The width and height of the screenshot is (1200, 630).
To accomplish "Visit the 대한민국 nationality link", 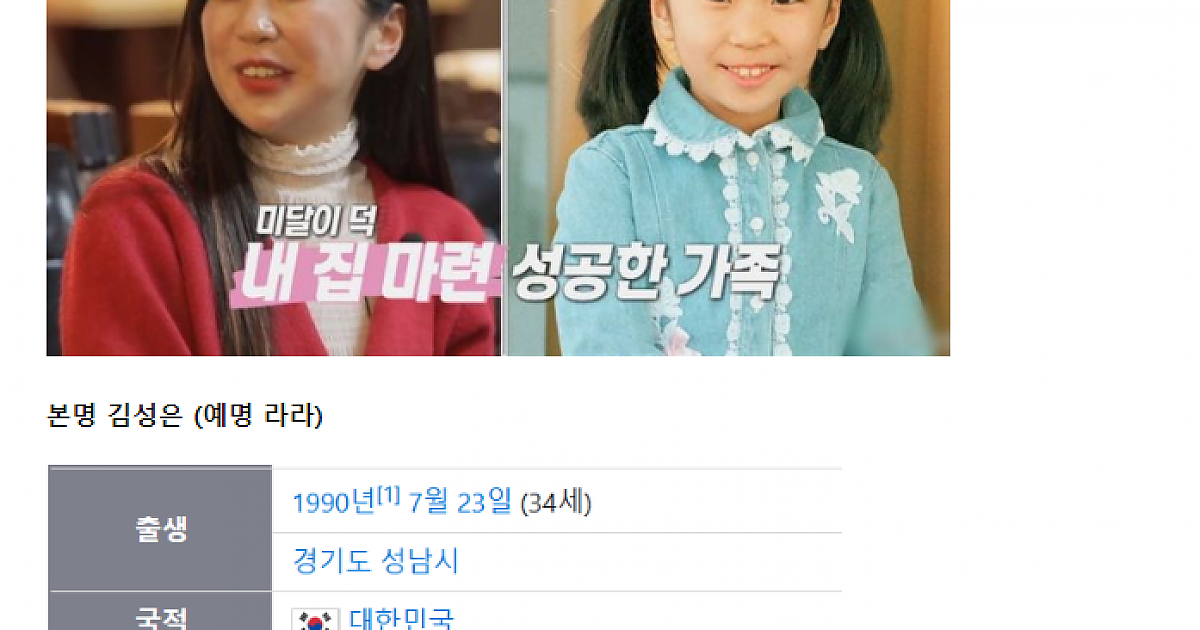I will (401, 619).
